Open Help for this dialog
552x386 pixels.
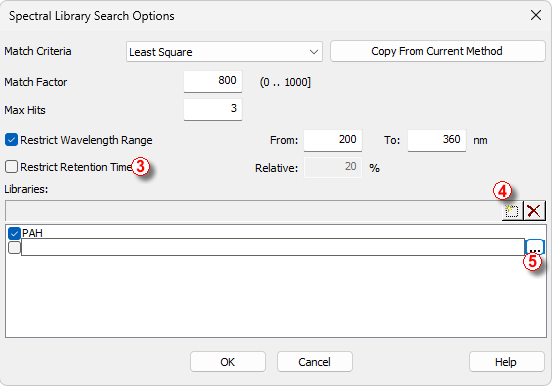pos(507,362)
